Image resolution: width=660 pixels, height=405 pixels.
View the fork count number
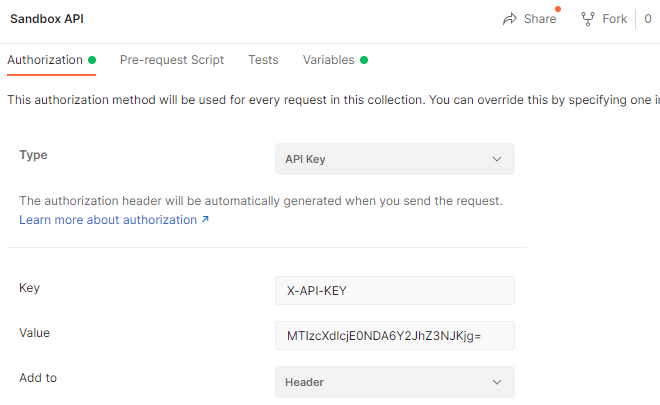pos(648,19)
